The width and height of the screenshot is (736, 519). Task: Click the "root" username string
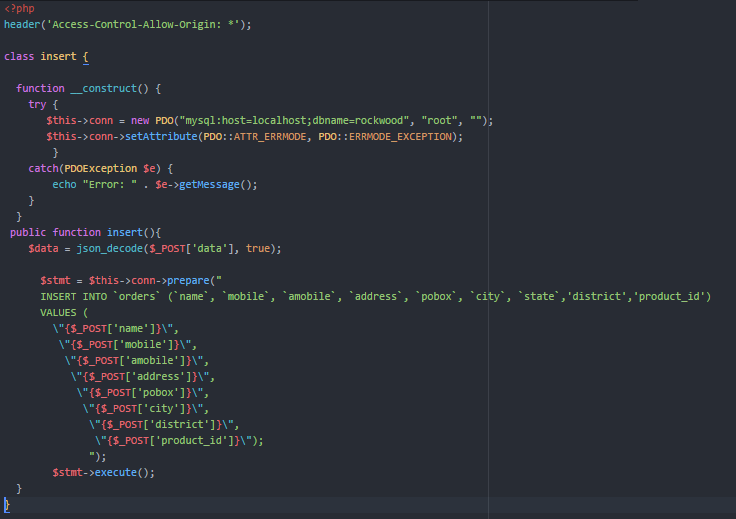(439, 121)
